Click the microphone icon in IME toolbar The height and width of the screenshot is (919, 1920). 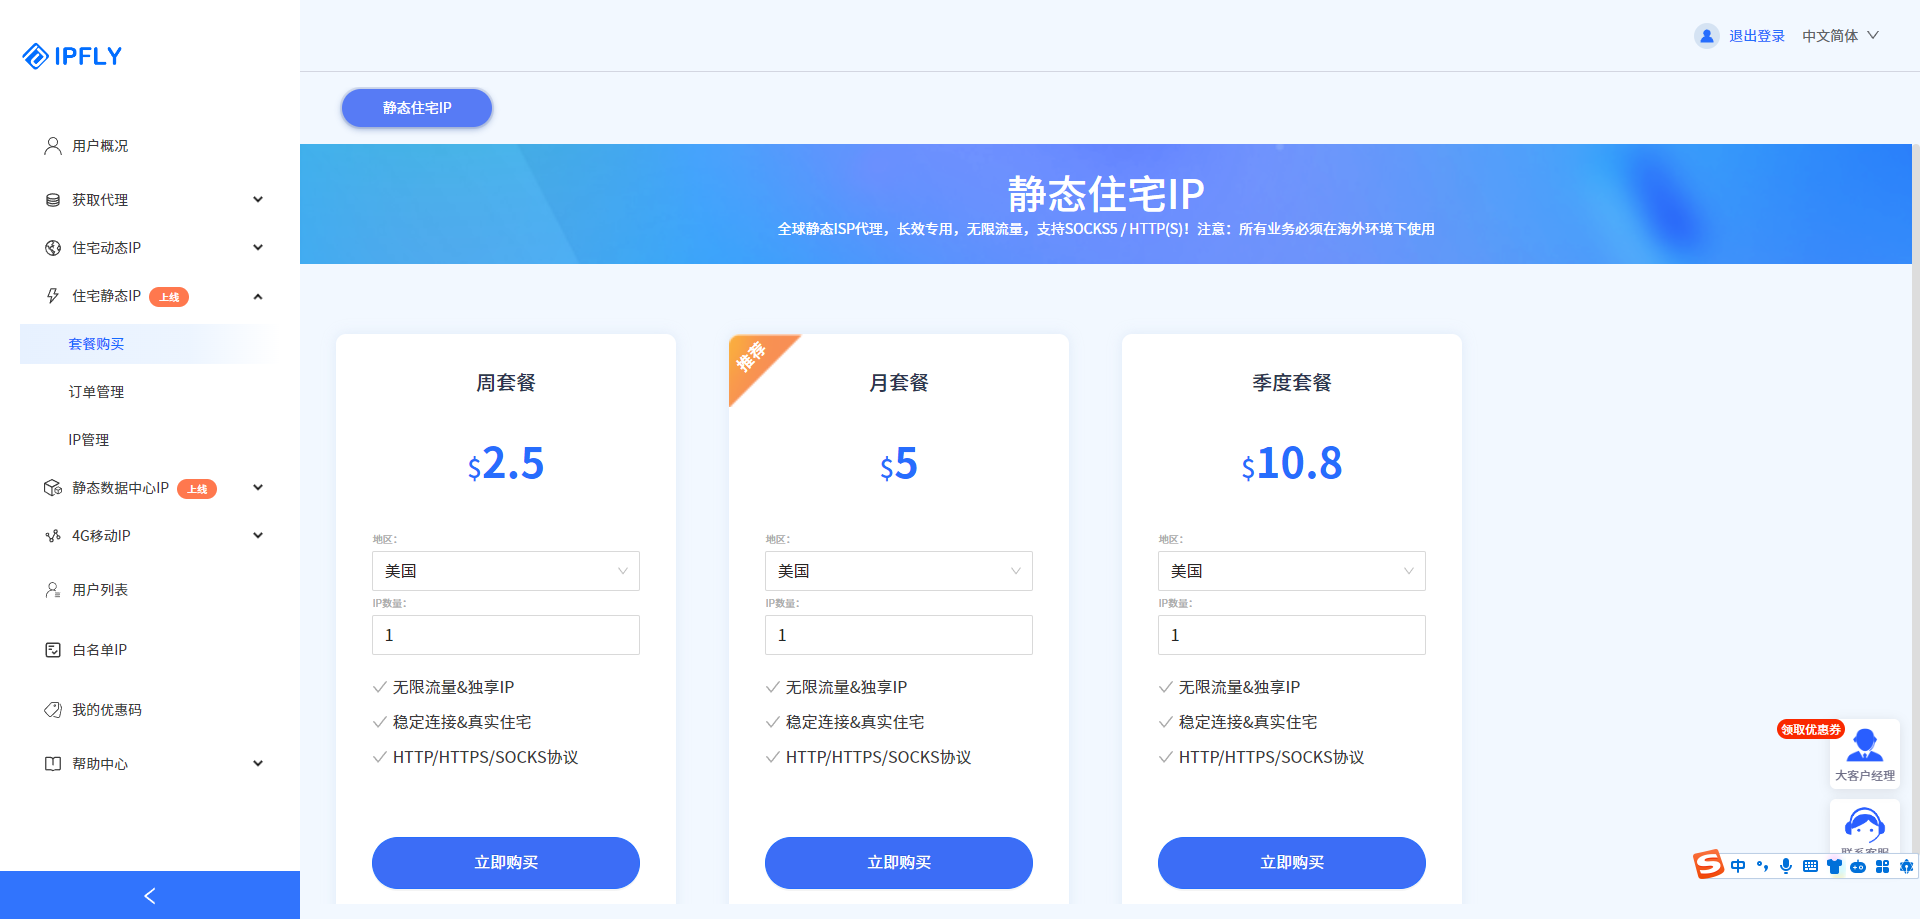pos(1786,866)
